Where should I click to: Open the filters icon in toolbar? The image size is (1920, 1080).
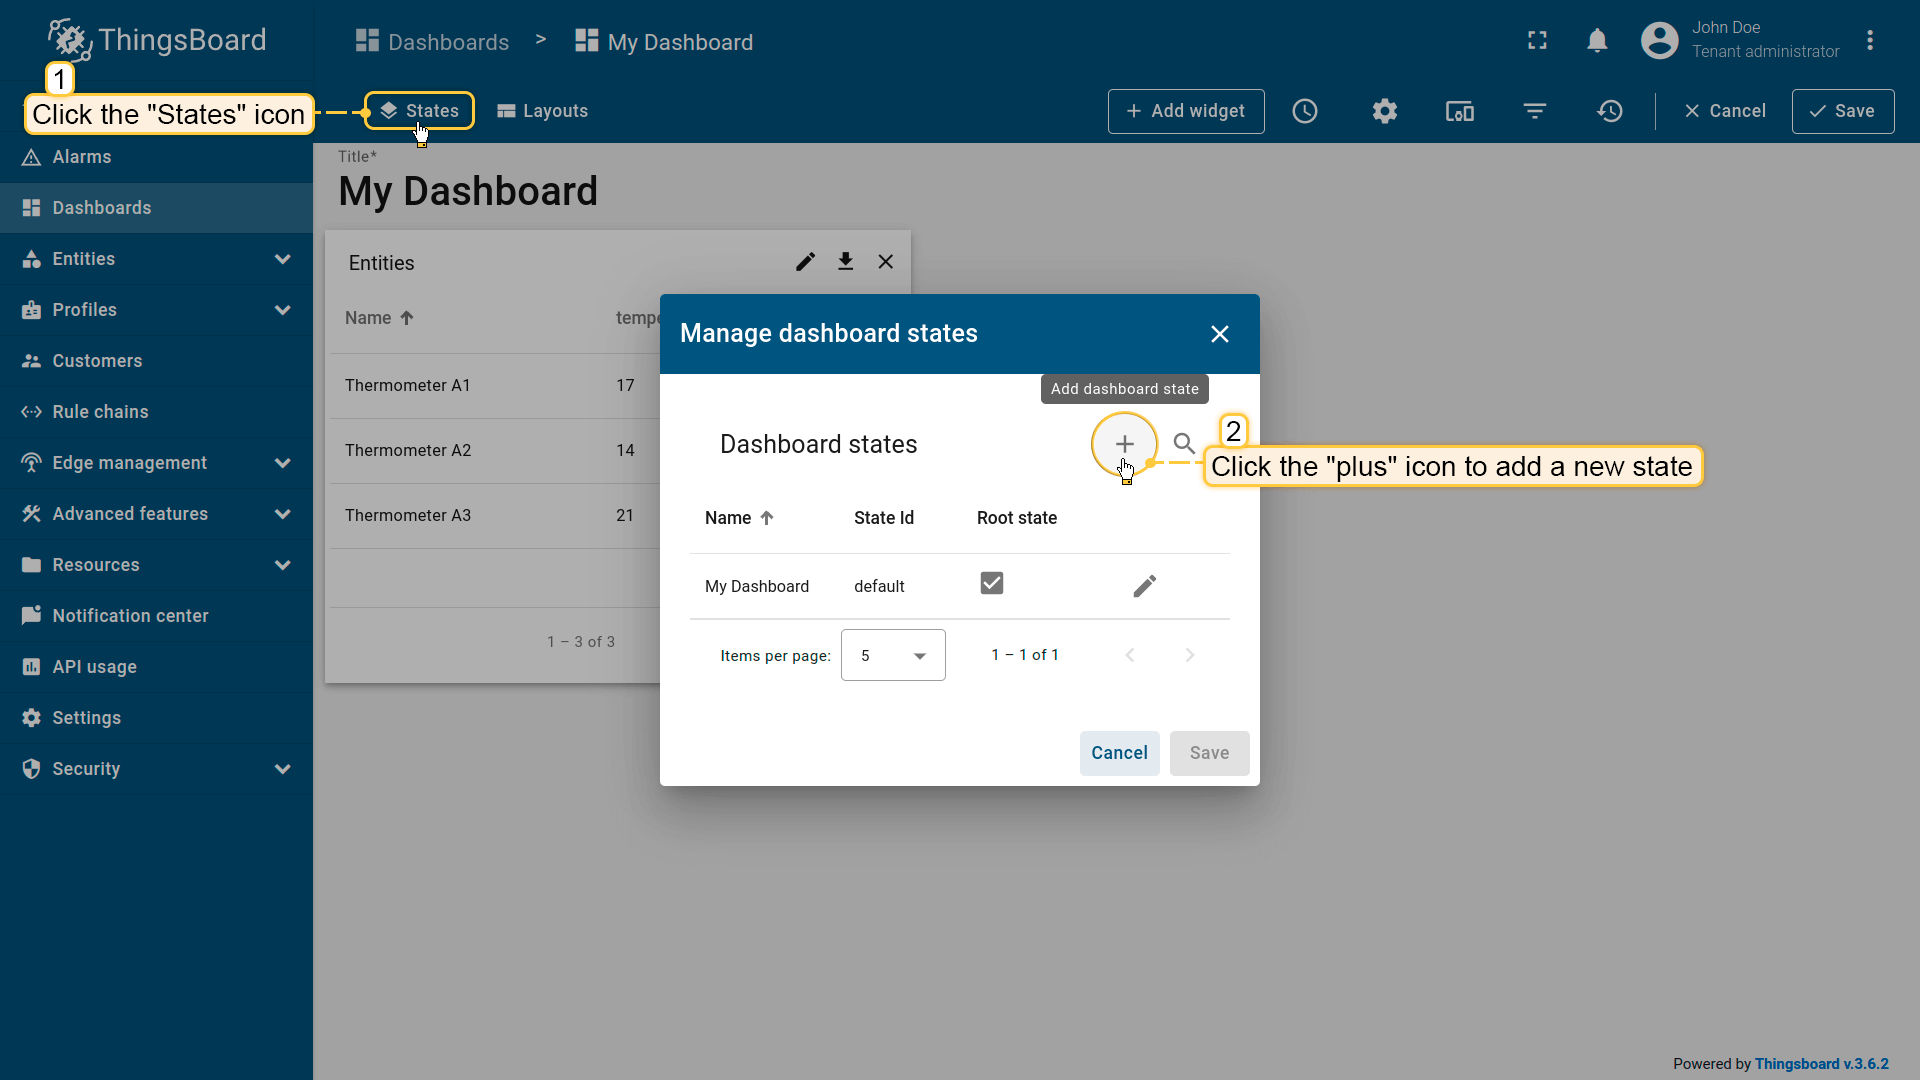click(1534, 111)
